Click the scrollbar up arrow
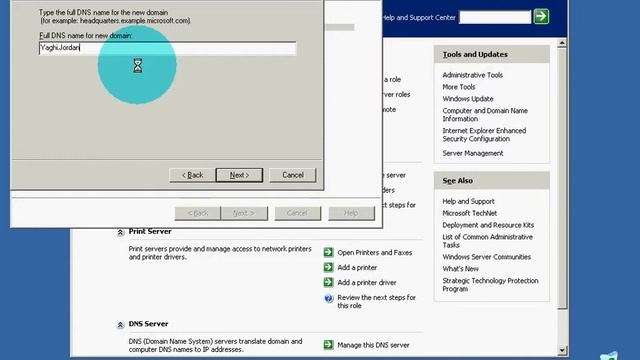640x360 pixels. click(562, 43)
